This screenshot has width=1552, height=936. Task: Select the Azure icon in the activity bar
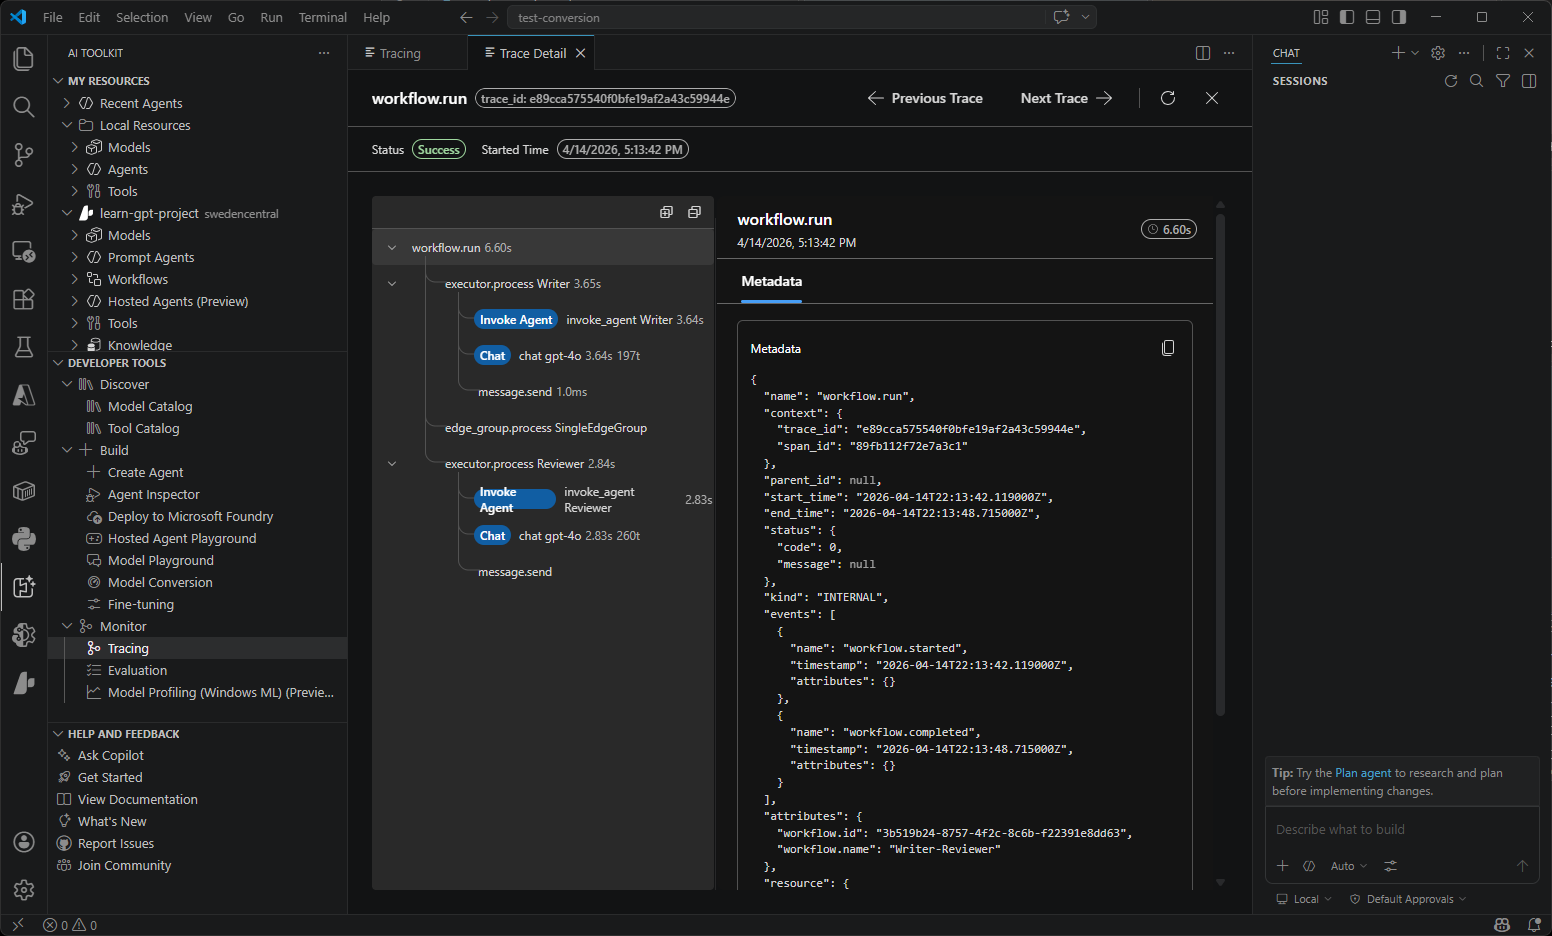(24, 395)
